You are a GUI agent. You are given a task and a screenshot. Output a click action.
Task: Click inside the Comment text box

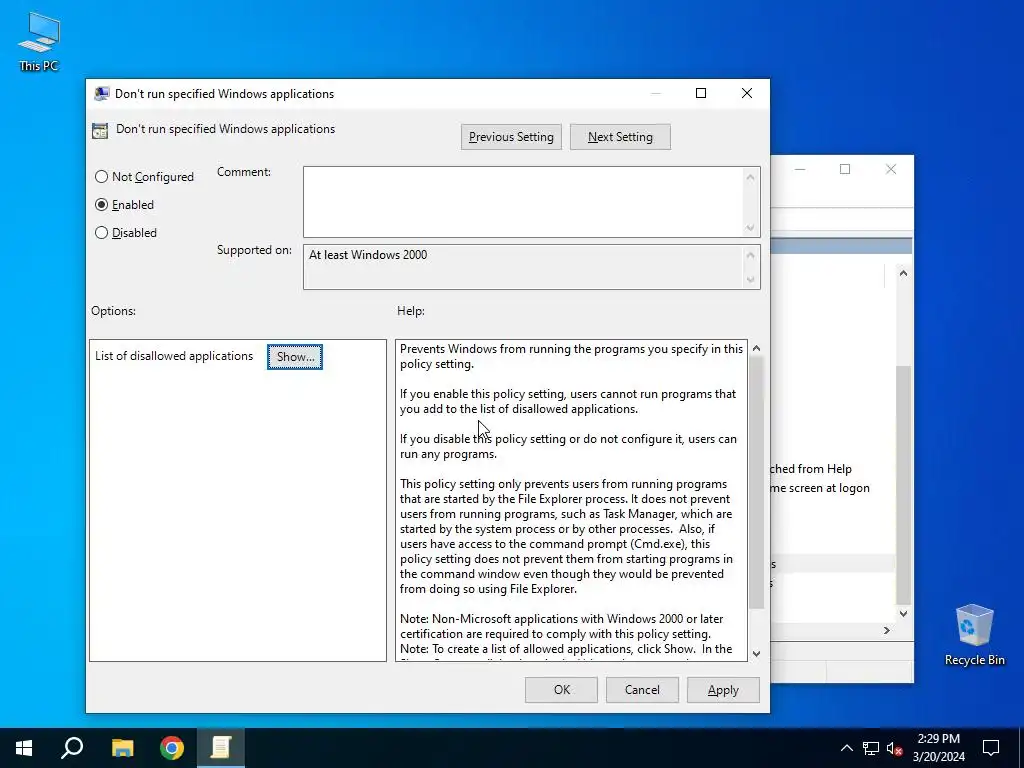[x=523, y=202]
